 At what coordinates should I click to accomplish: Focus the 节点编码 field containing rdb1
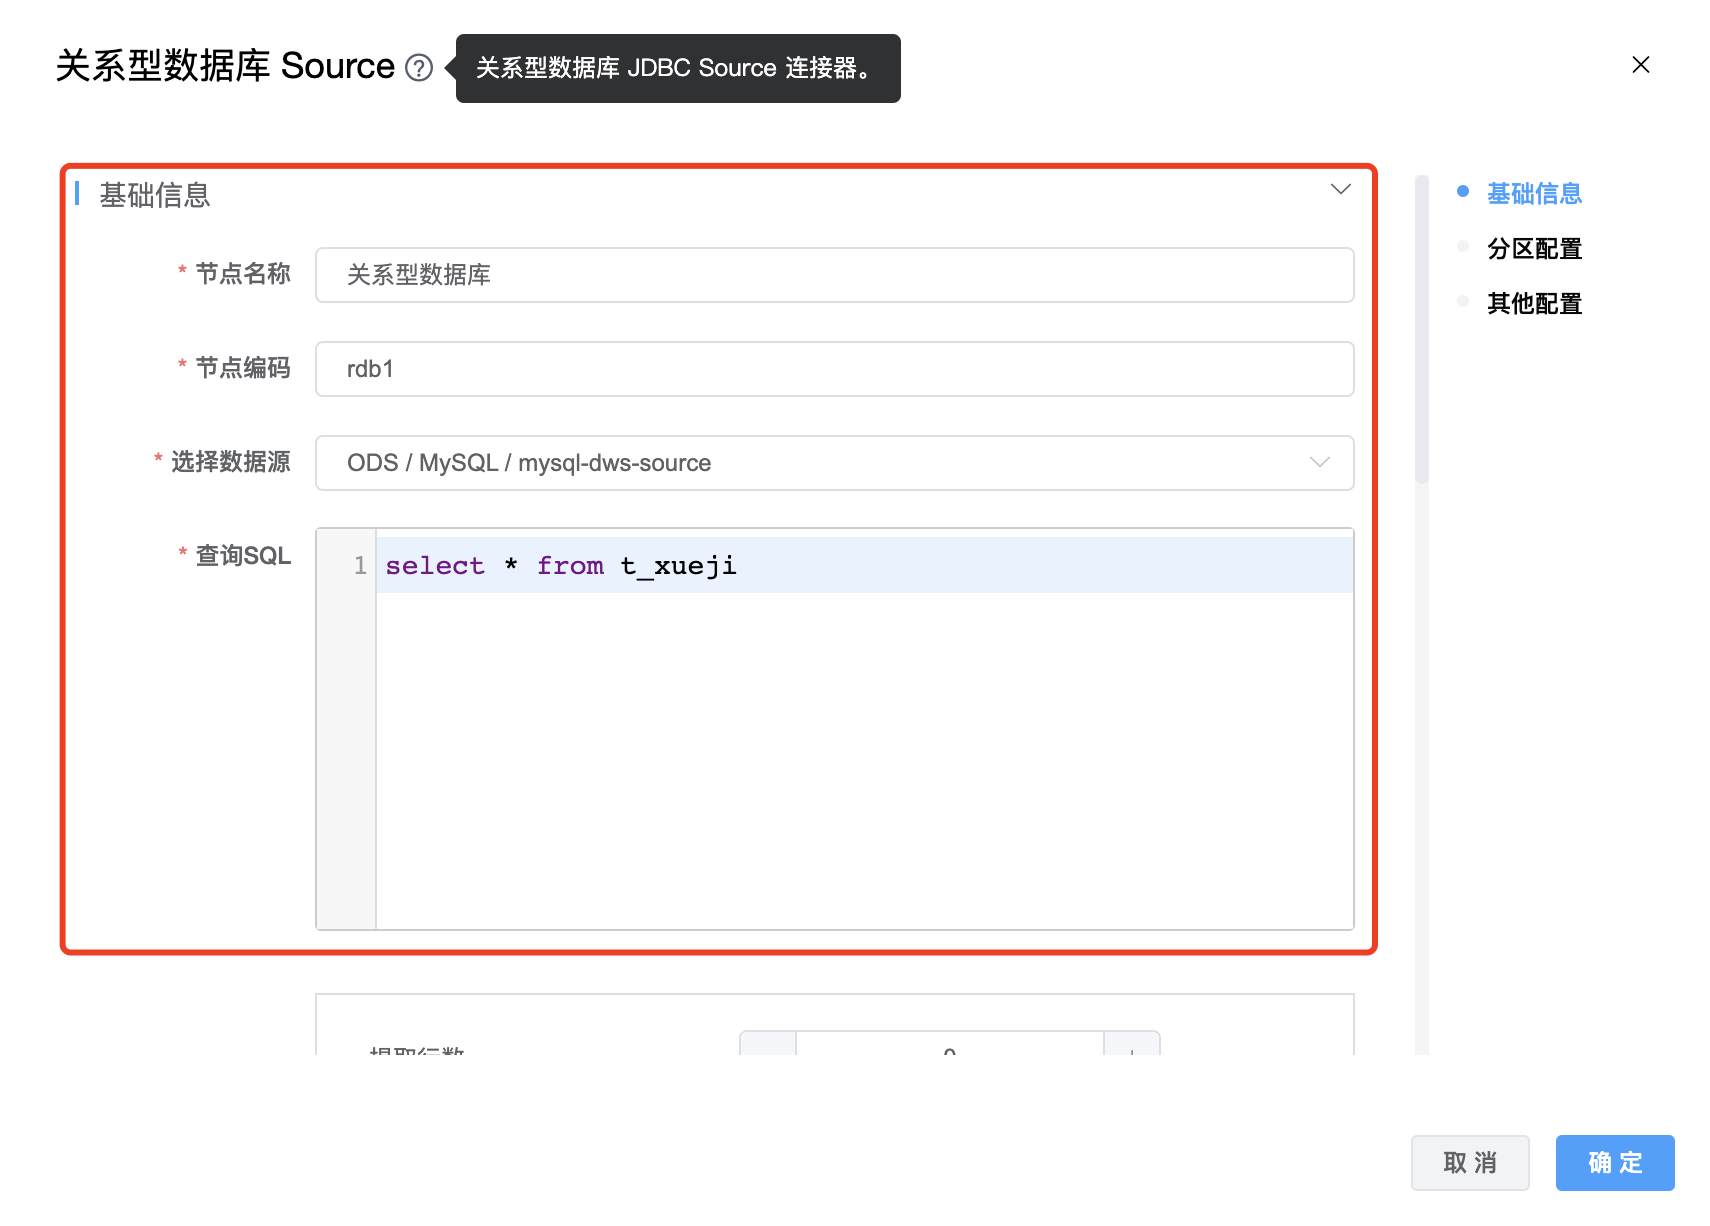(834, 369)
